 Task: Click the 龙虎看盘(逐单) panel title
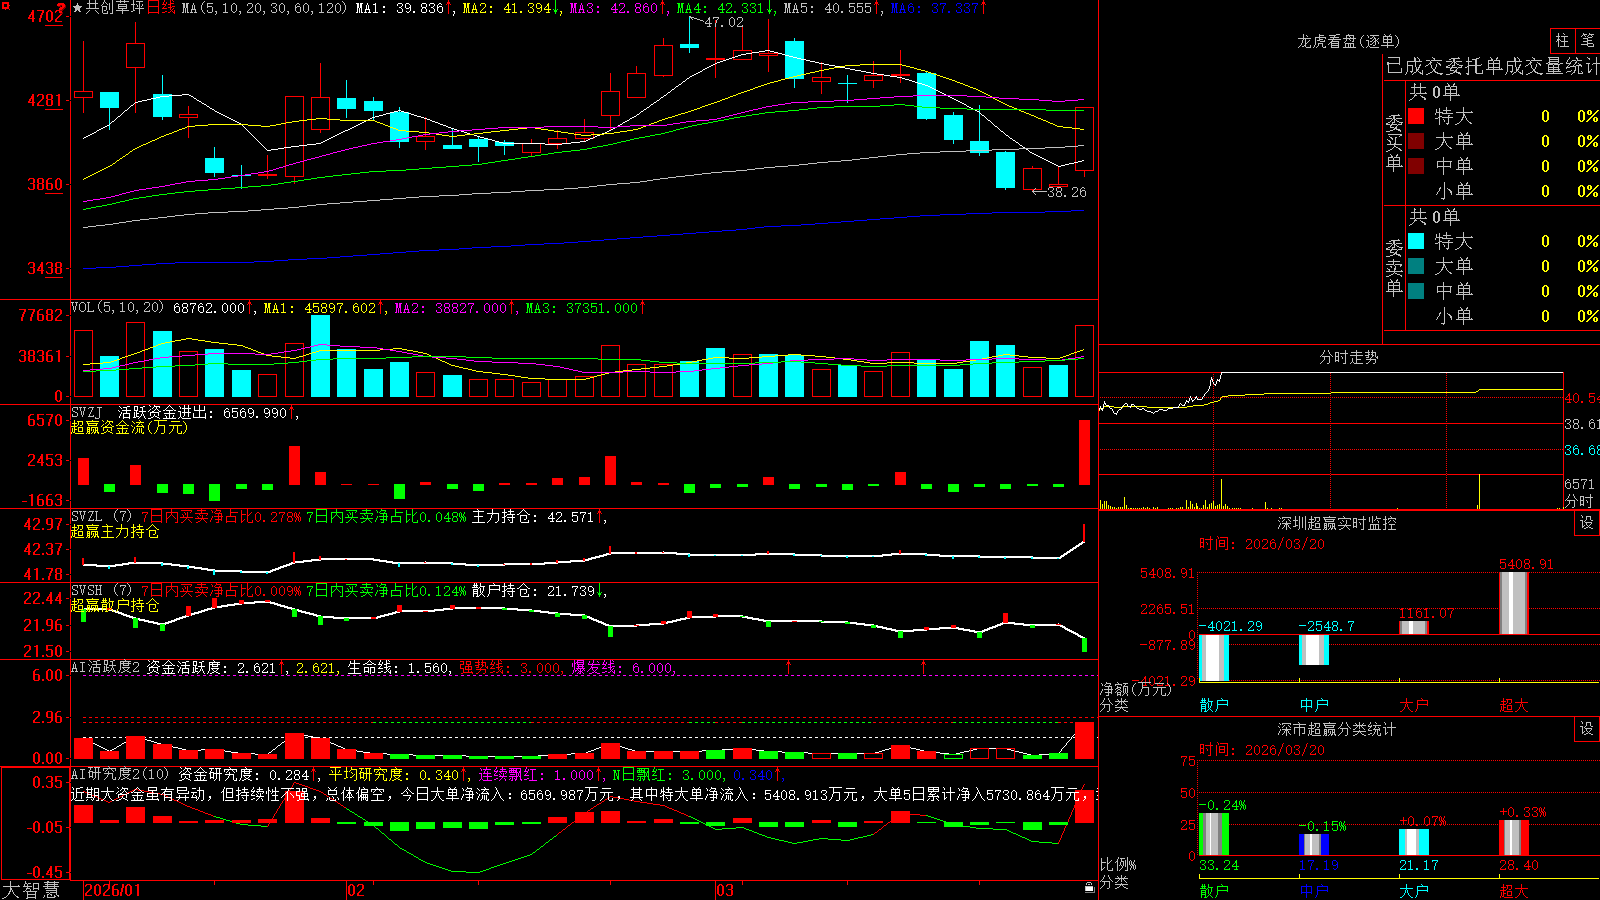(x=1348, y=41)
